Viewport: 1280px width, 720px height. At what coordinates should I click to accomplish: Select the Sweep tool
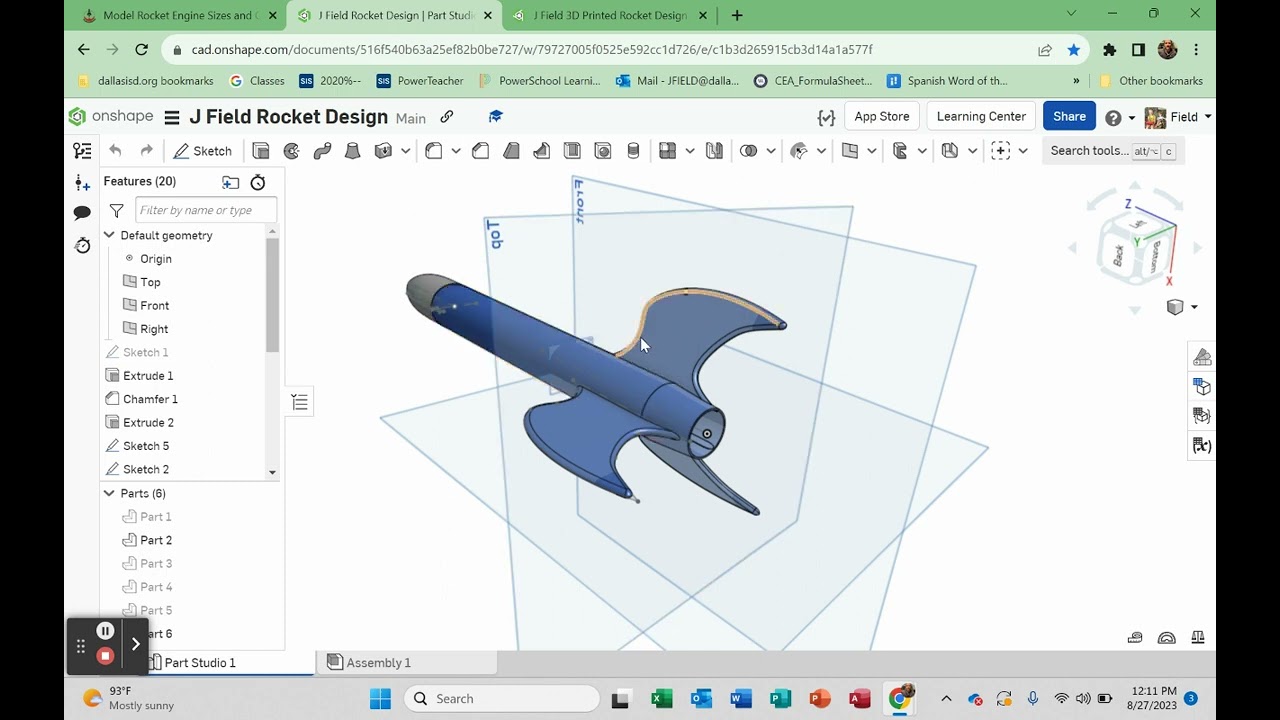pyautogui.click(x=322, y=151)
